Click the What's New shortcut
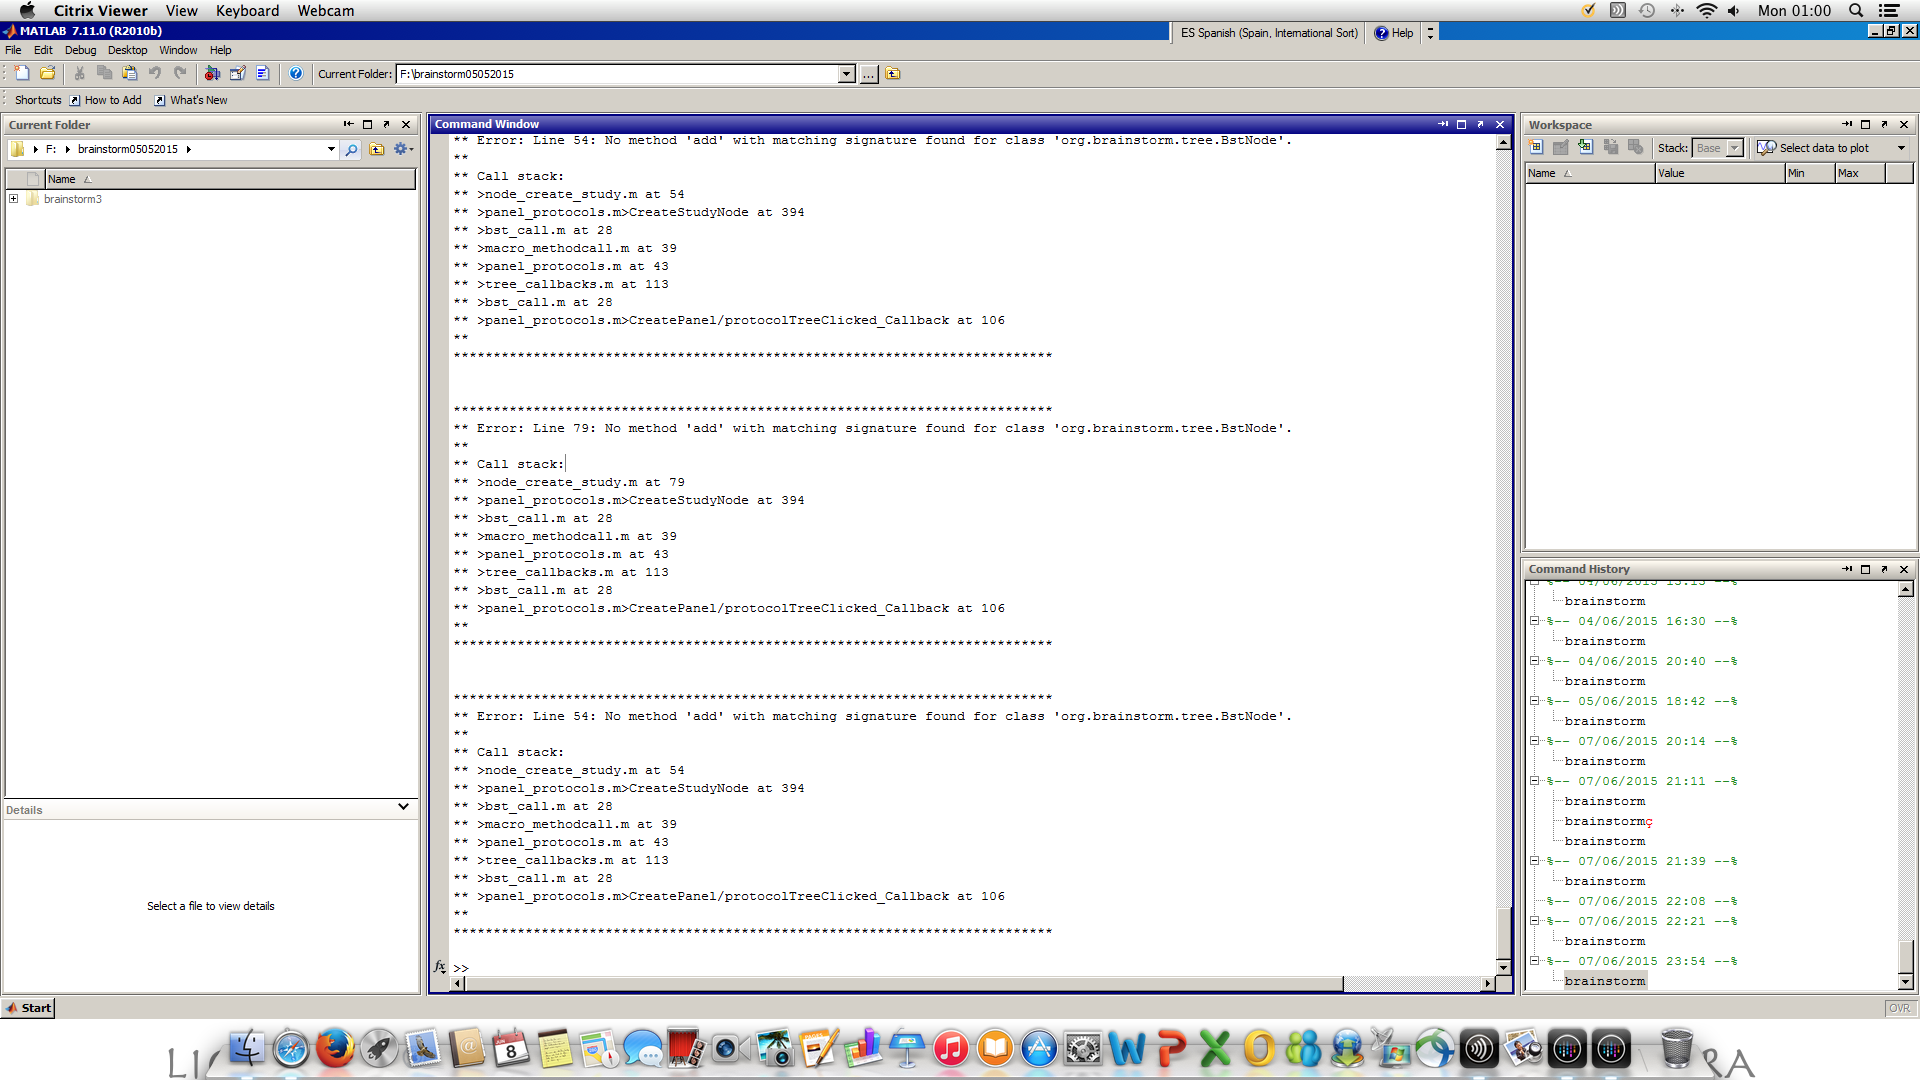Viewport: 1920px width, 1080px height. [198, 100]
